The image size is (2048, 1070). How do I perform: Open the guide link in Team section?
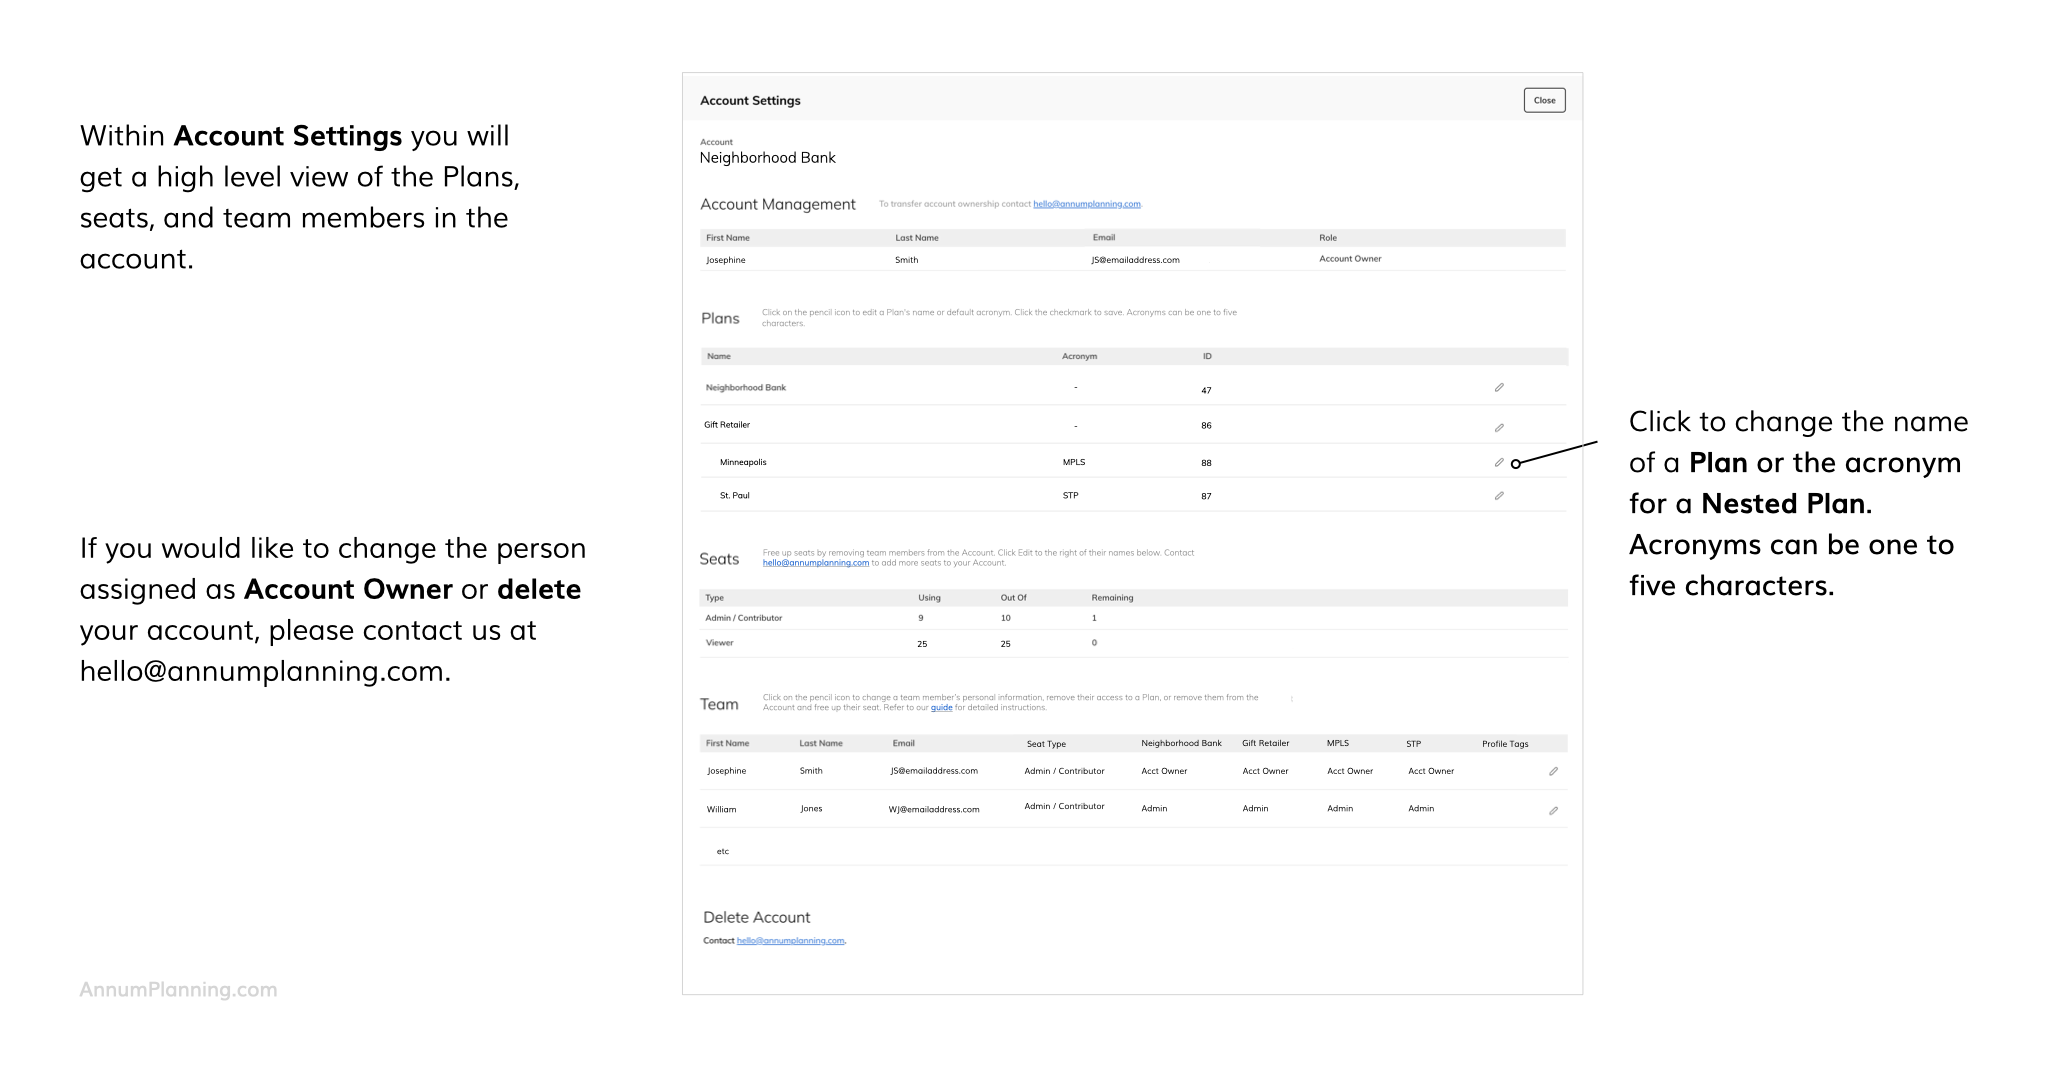pyautogui.click(x=941, y=708)
